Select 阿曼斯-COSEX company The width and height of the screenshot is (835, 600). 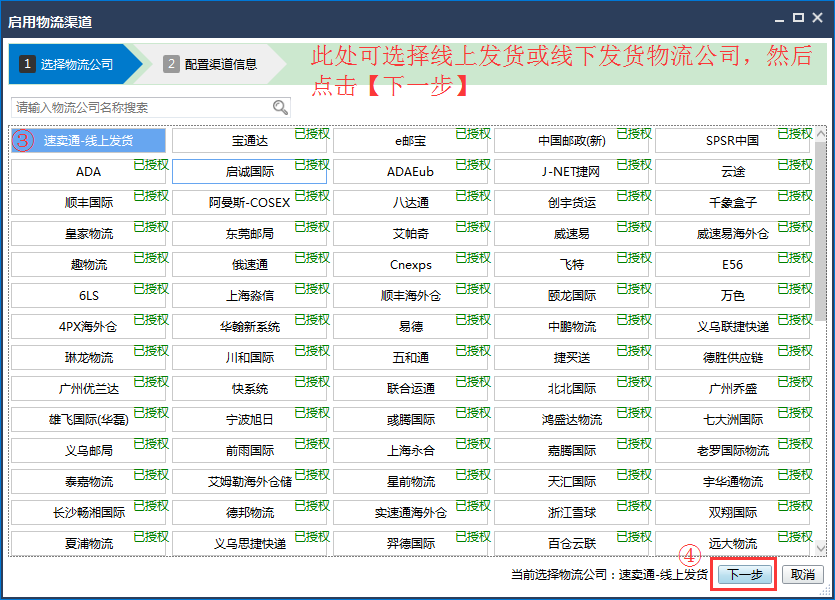(249, 202)
